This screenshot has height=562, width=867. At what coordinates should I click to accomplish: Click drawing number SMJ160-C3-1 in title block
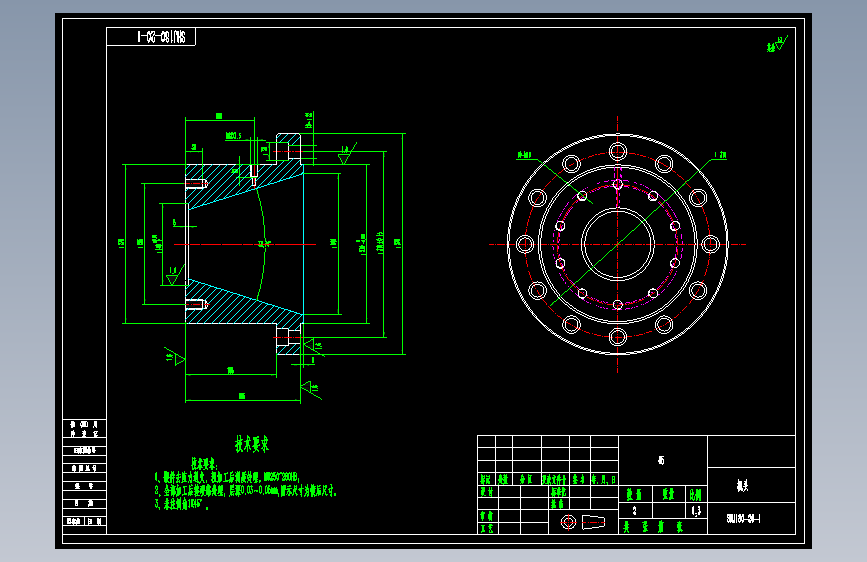pyautogui.click(x=743, y=519)
